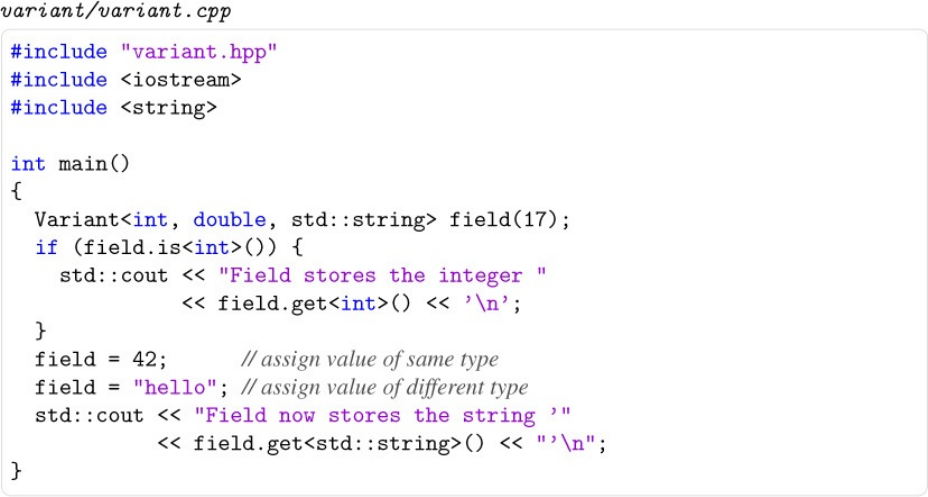The image size is (928, 497).
Task: Click field.is<int>() in the condition
Action: tap(173, 248)
